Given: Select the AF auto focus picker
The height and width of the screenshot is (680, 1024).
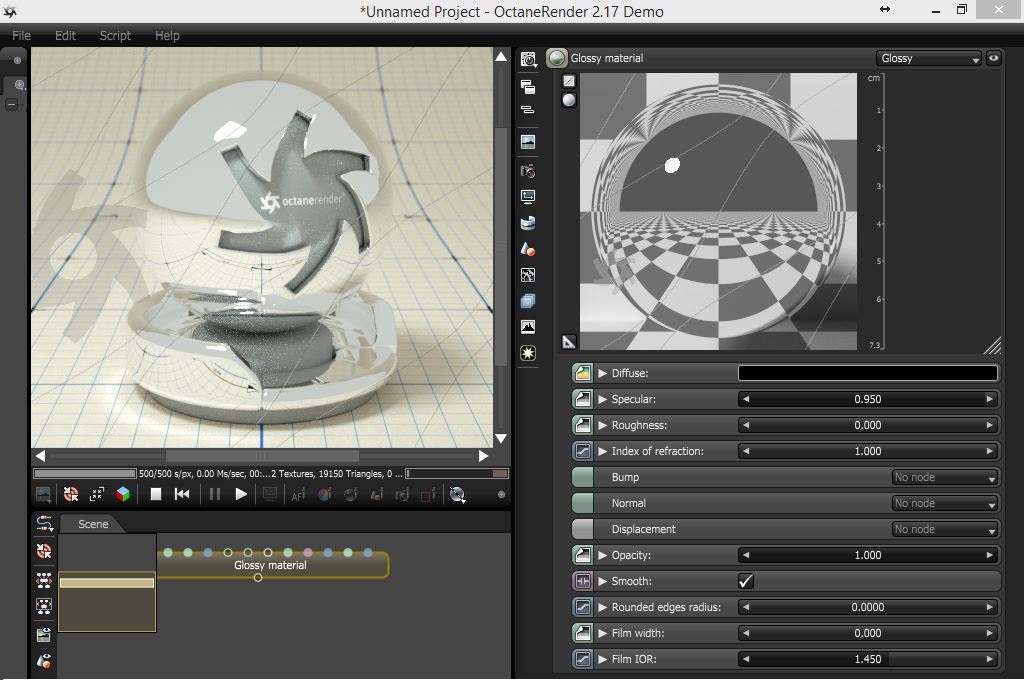Looking at the screenshot, I should (298, 495).
